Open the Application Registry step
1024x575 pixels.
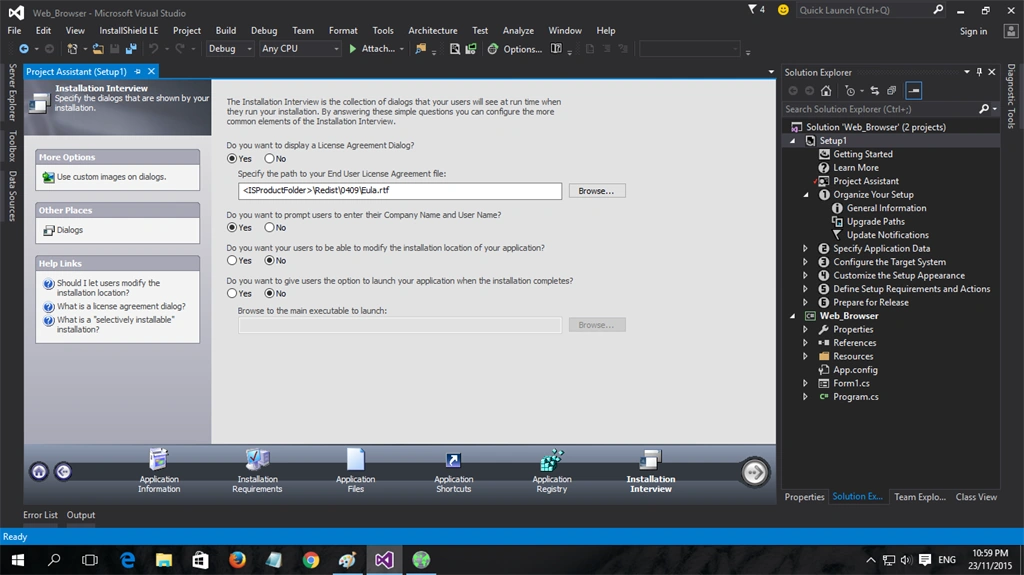[552, 470]
